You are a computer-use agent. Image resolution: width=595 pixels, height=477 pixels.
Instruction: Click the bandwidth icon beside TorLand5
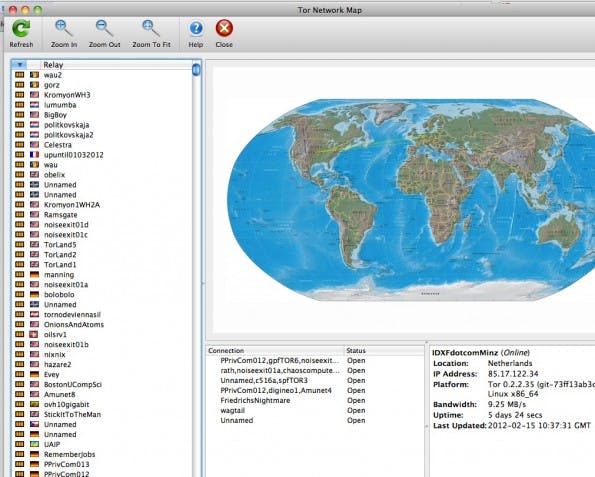click(x=19, y=244)
